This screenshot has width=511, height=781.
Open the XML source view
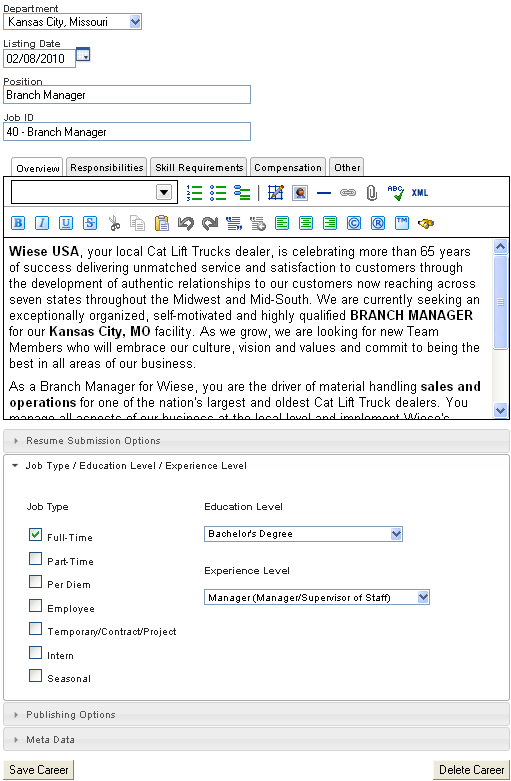[x=420, y=193]
